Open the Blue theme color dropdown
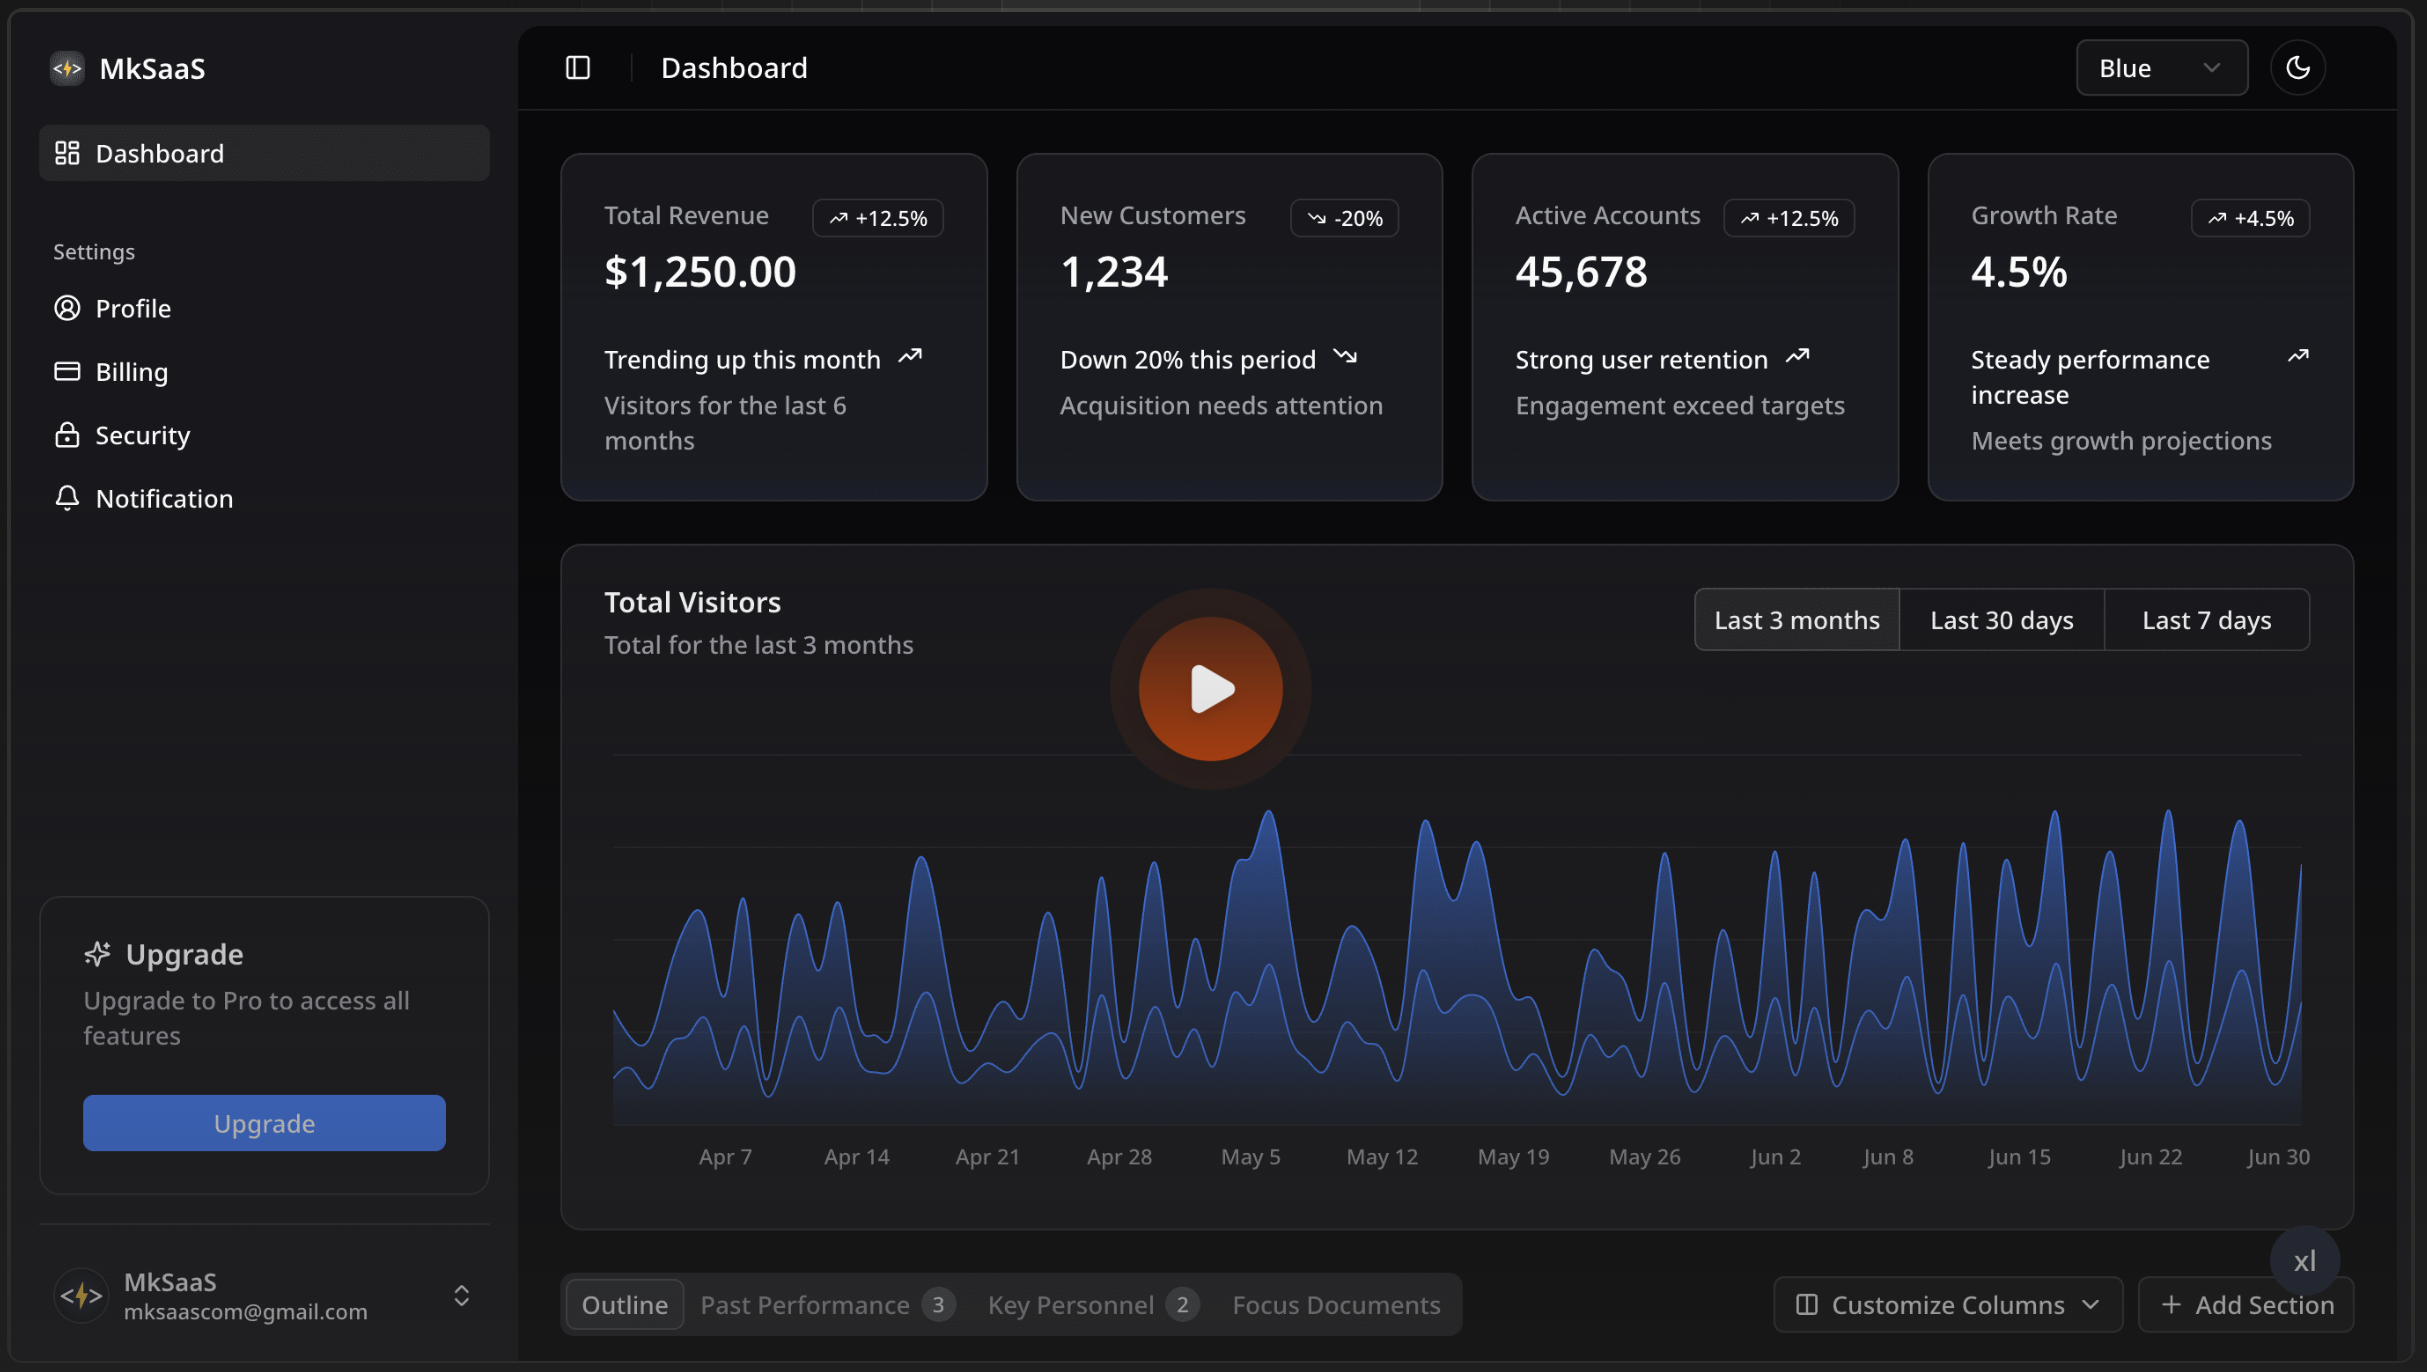 (2161, 68)
